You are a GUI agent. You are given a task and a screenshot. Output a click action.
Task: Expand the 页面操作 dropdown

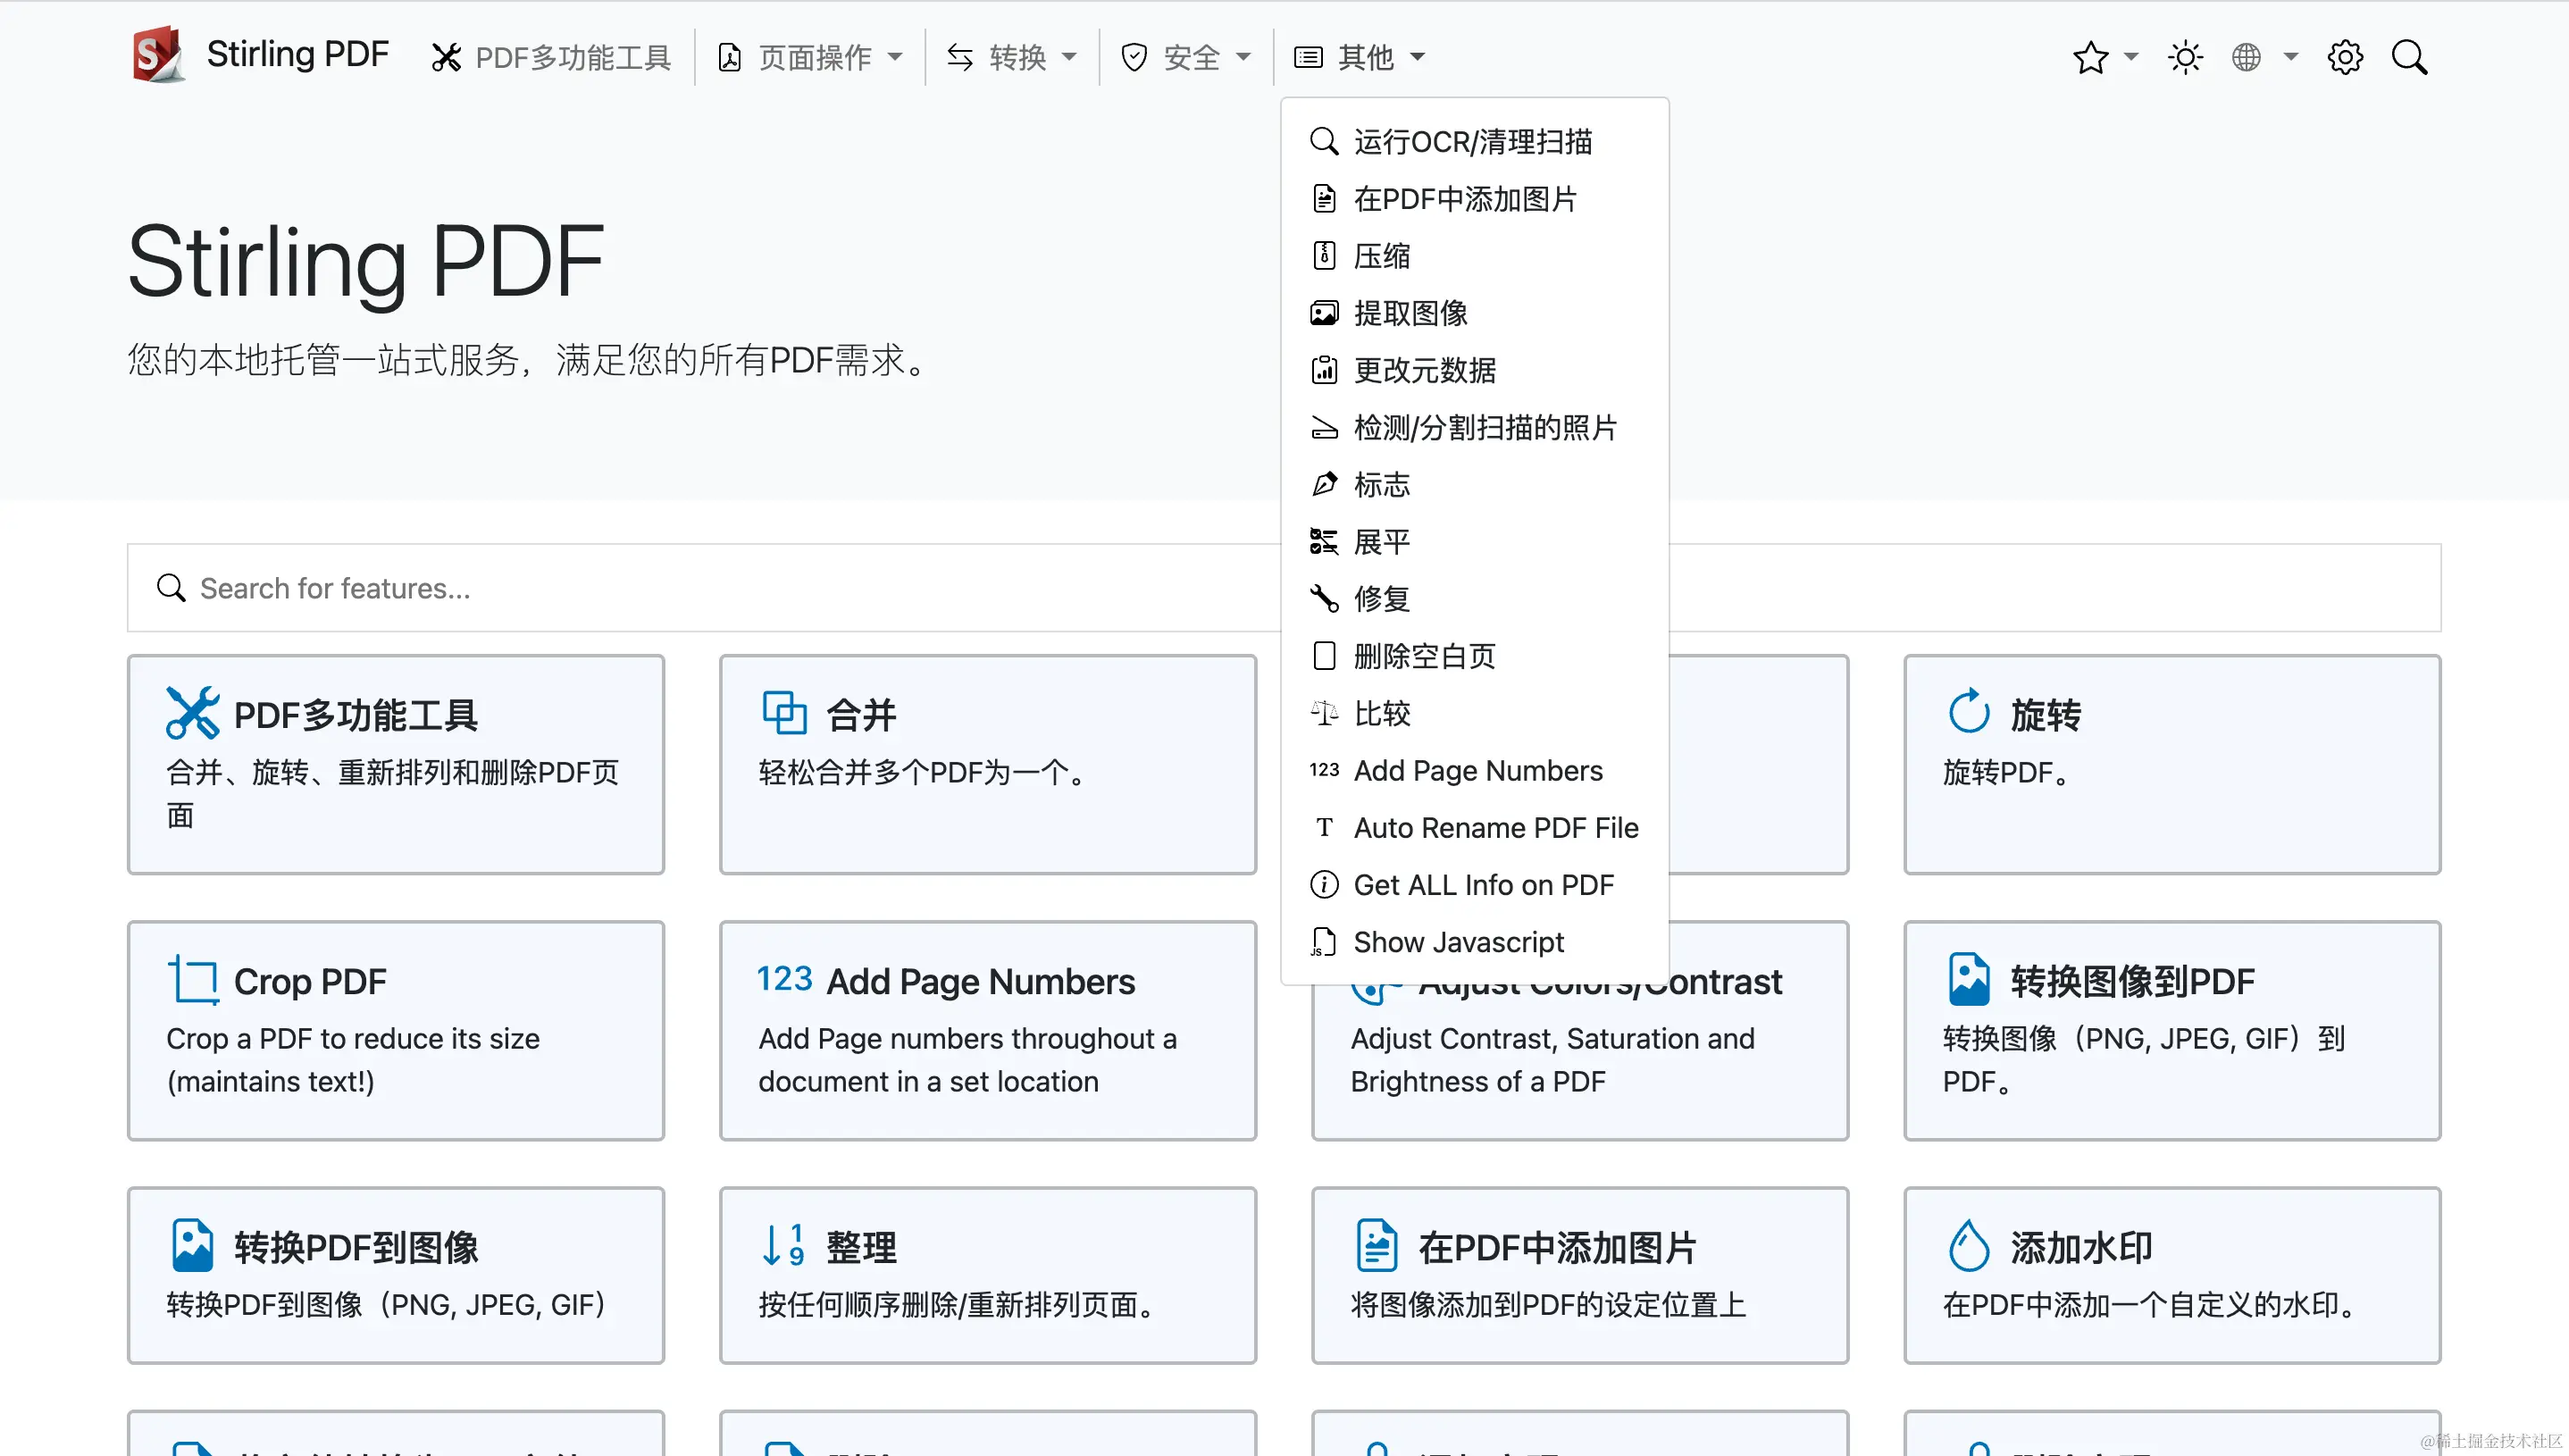811,57
